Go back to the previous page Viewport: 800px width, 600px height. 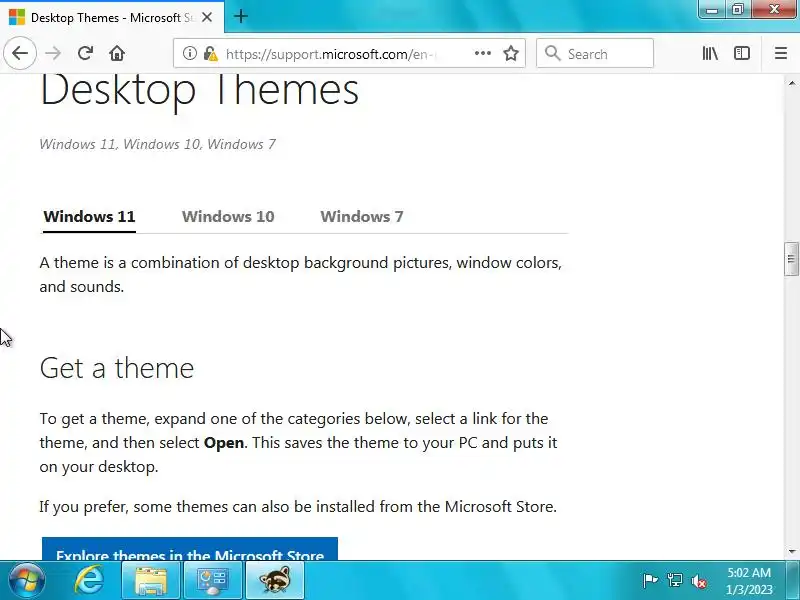[x=20, y=53]
